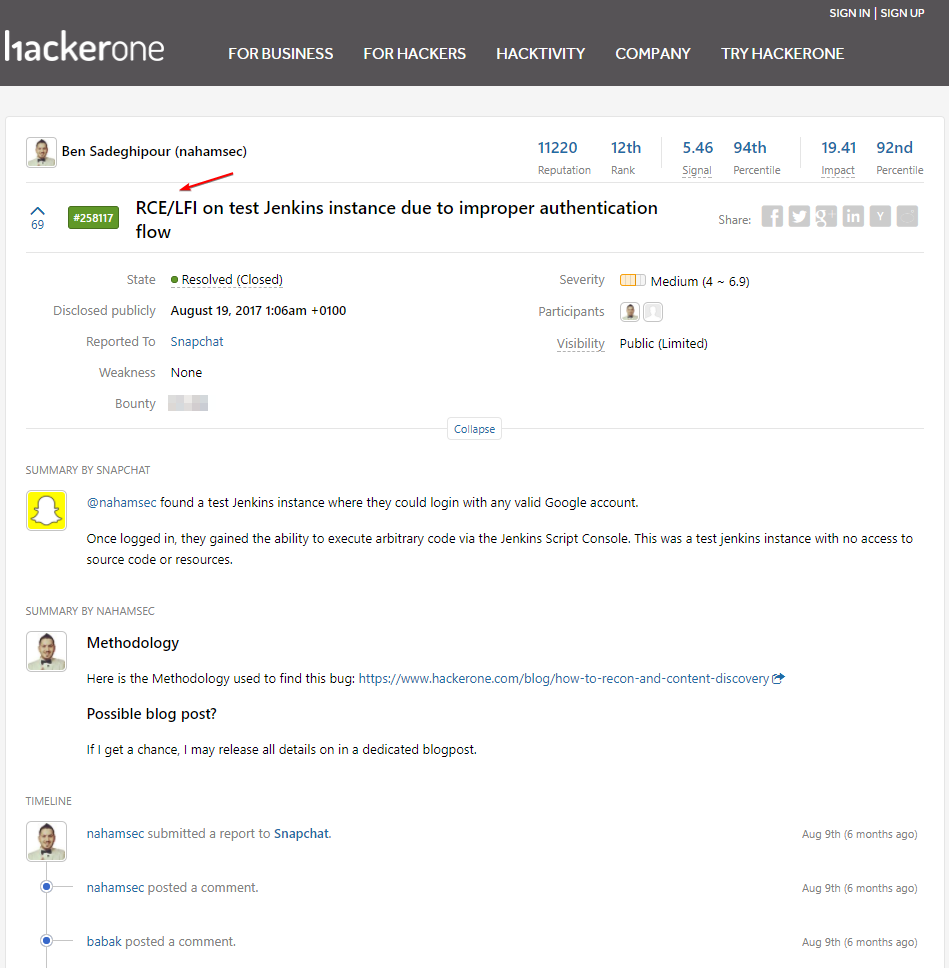
Task: Click the HackerOne logo
Action: (84, 47)
